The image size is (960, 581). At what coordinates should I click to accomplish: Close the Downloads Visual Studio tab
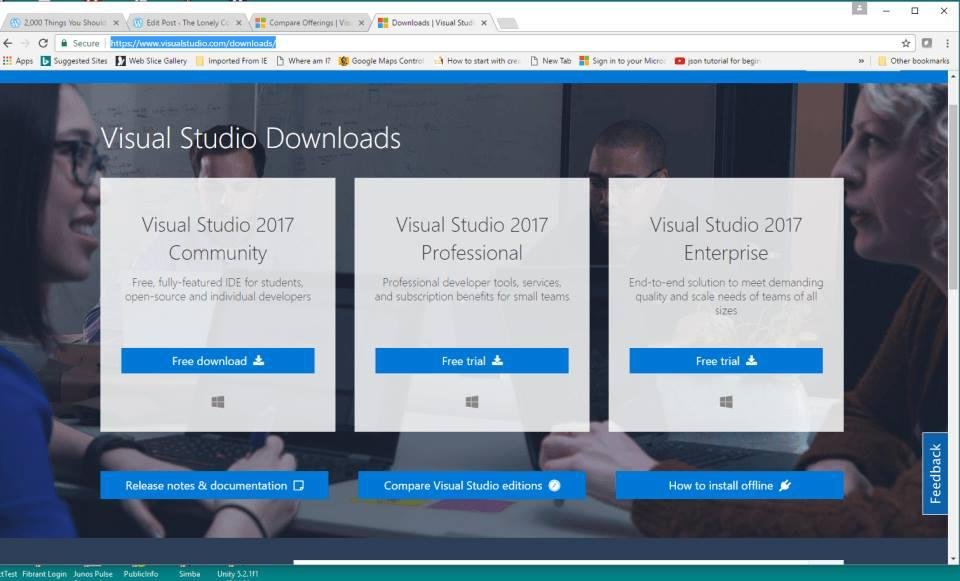tap(484, 23)
